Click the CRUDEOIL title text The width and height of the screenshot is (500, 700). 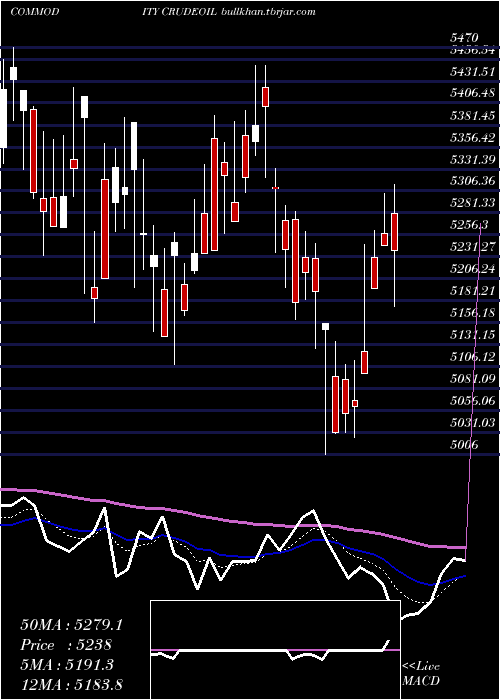click(189, 12)
